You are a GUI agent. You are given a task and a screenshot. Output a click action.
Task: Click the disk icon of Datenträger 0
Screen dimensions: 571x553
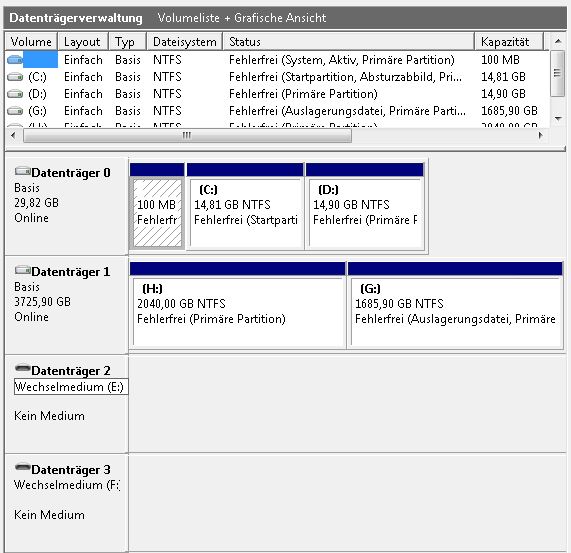22,171
